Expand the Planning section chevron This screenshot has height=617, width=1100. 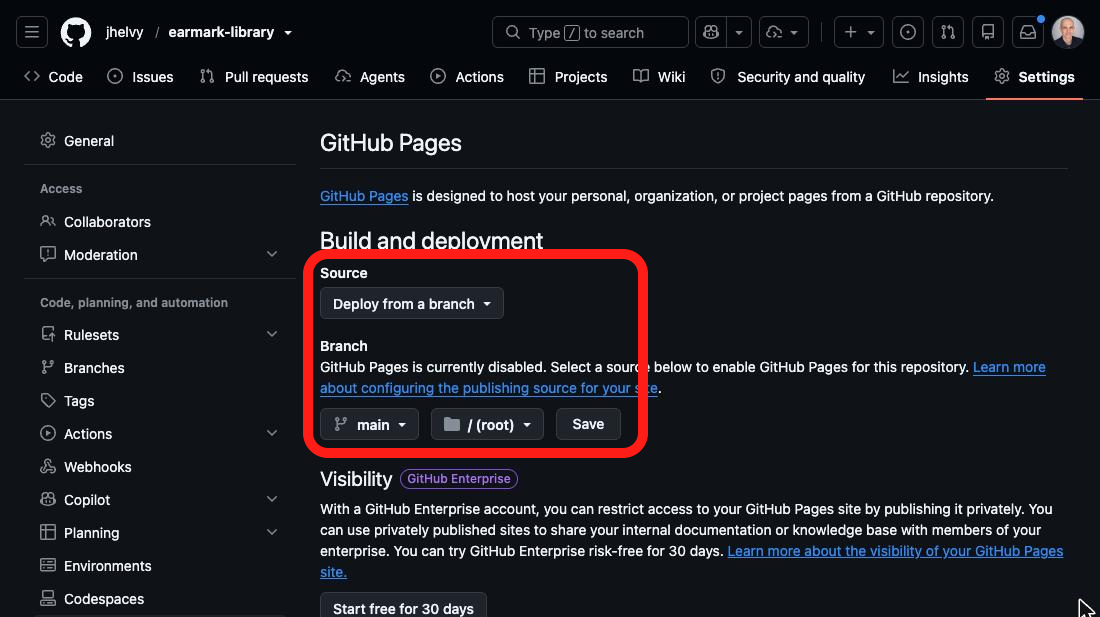point(271,532)
